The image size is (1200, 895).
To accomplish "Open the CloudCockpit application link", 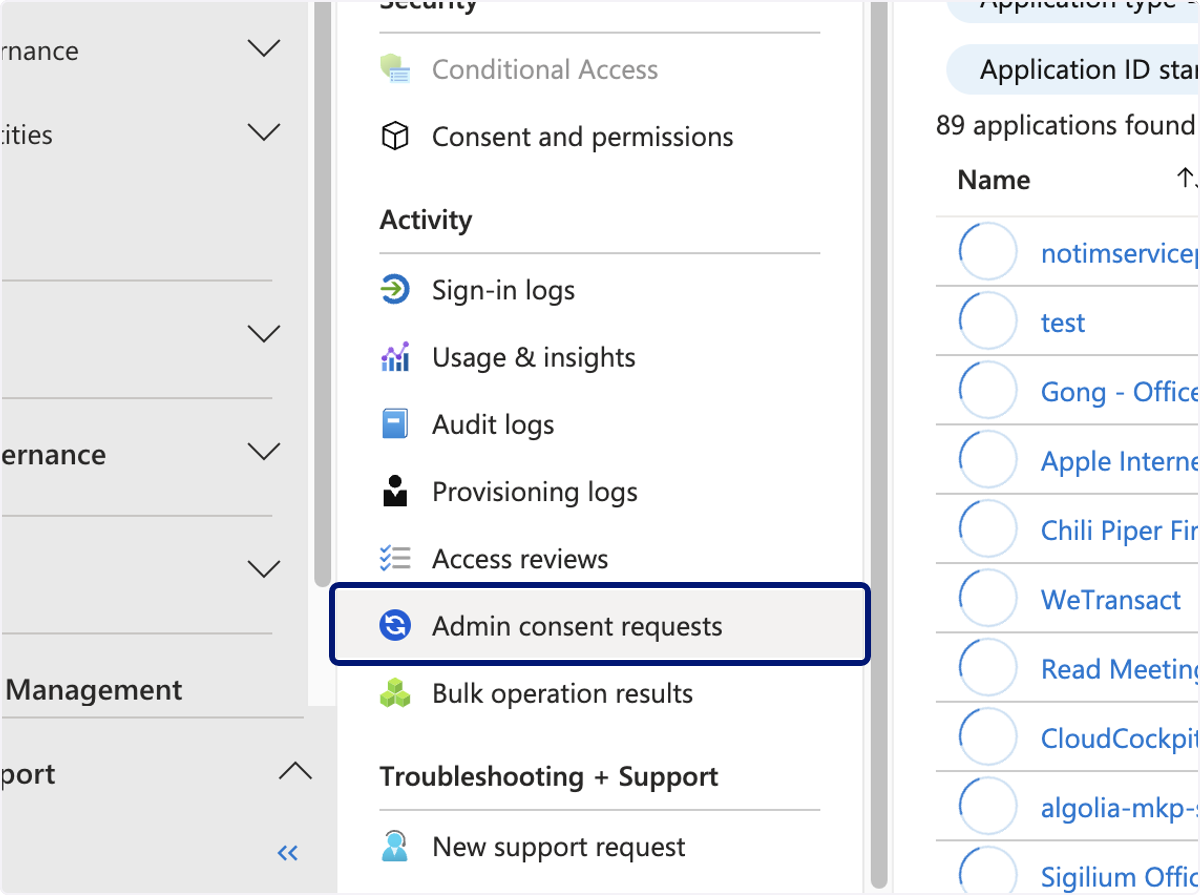I will tap(1120, 738).
